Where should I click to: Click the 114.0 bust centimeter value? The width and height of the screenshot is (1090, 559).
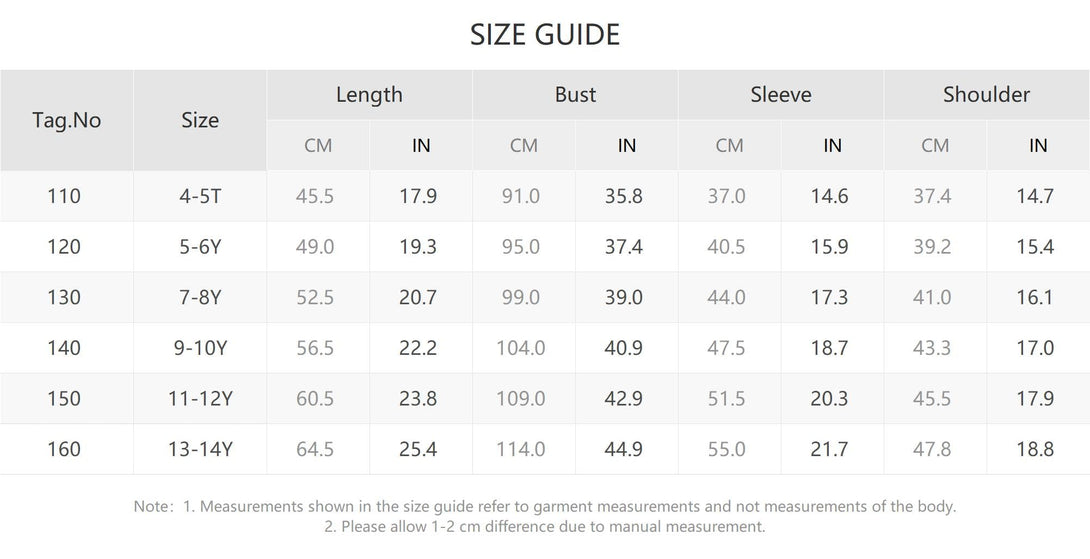pos(521,450)
